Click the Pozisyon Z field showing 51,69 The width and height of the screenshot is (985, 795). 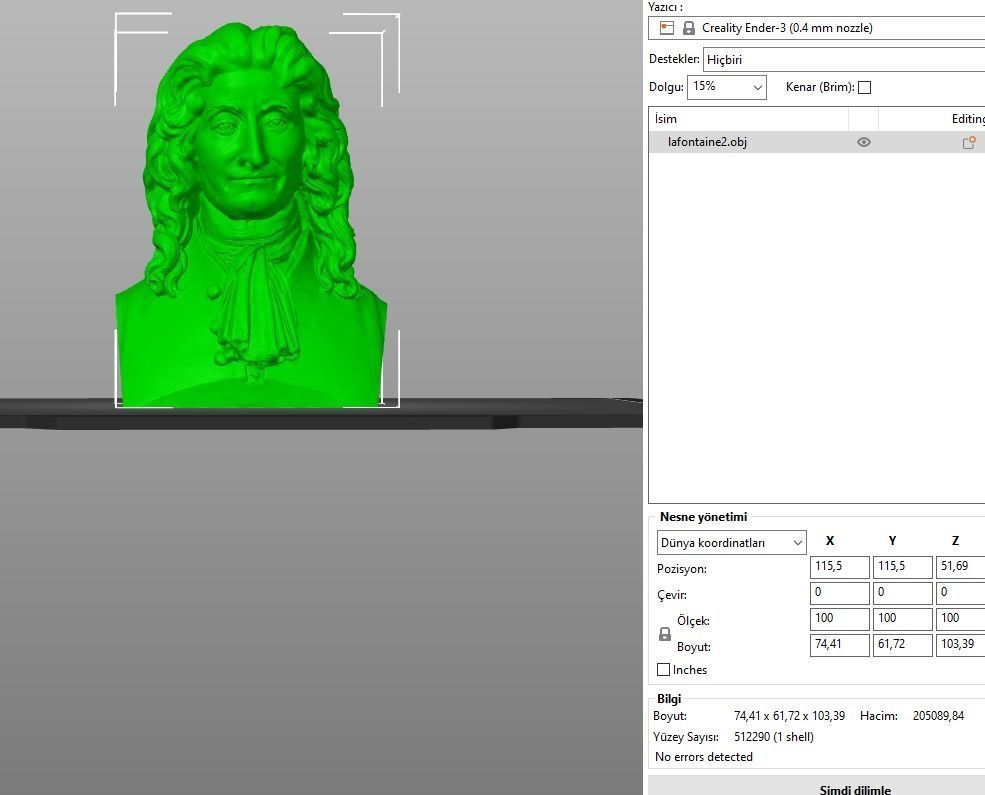(961, 567)
